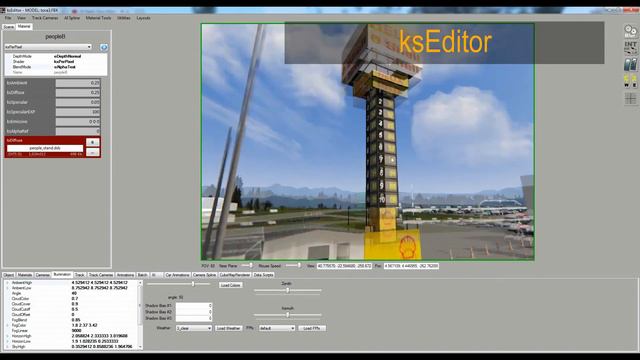Viewport: 640px width, 360px height.
Task: Open the Cameras bottom tab
Action: (42, 275)
